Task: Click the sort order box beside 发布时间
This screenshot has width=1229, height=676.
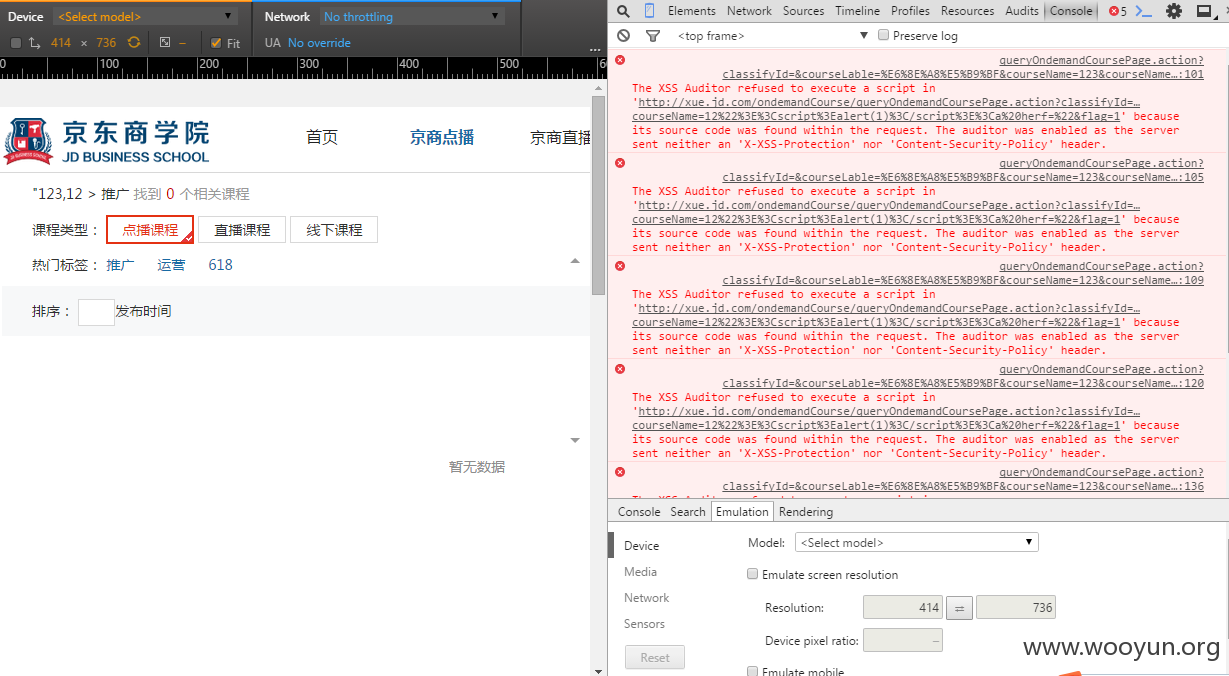Action: (x=96, y=312)
